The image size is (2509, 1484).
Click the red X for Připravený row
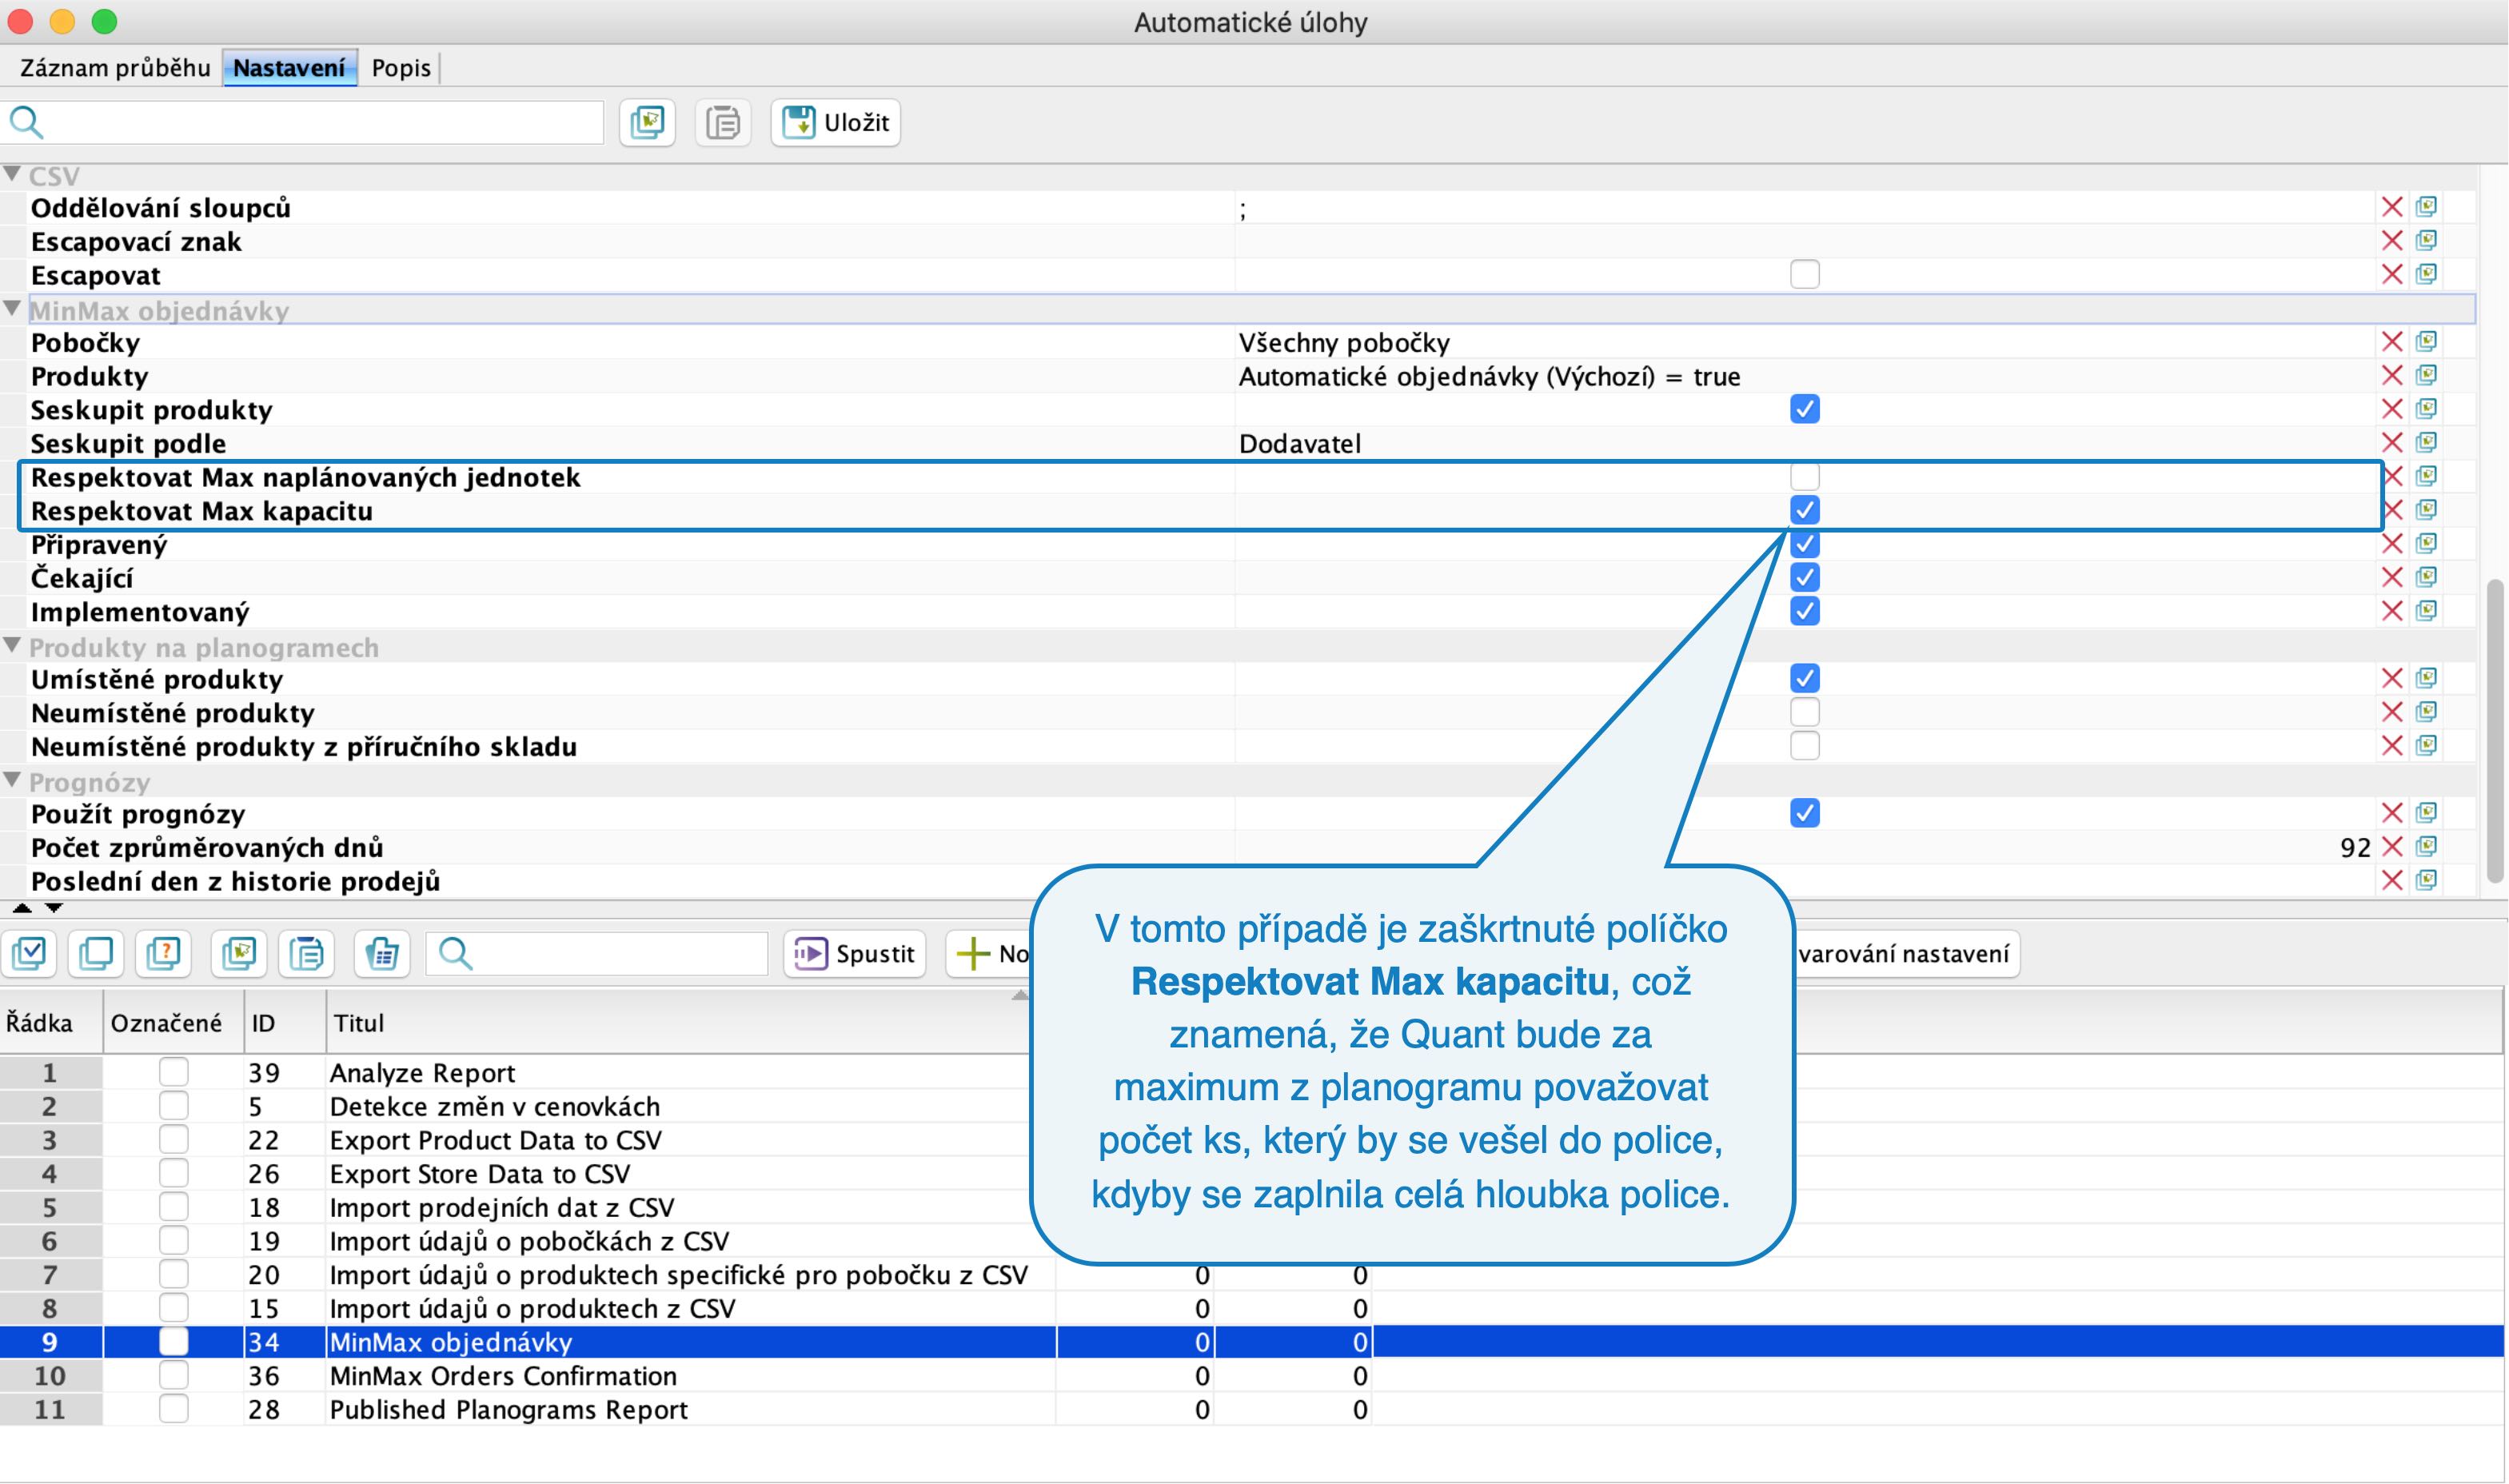2392,544
